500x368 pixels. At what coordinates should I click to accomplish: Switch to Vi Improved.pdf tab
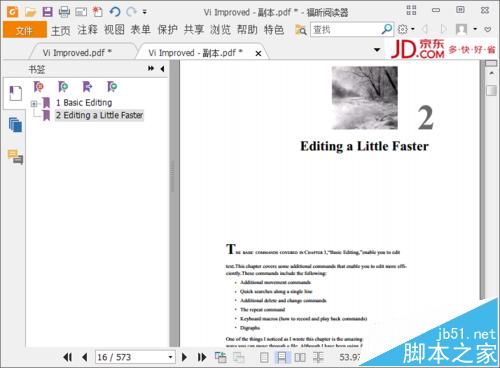click(x=77, y=53)
